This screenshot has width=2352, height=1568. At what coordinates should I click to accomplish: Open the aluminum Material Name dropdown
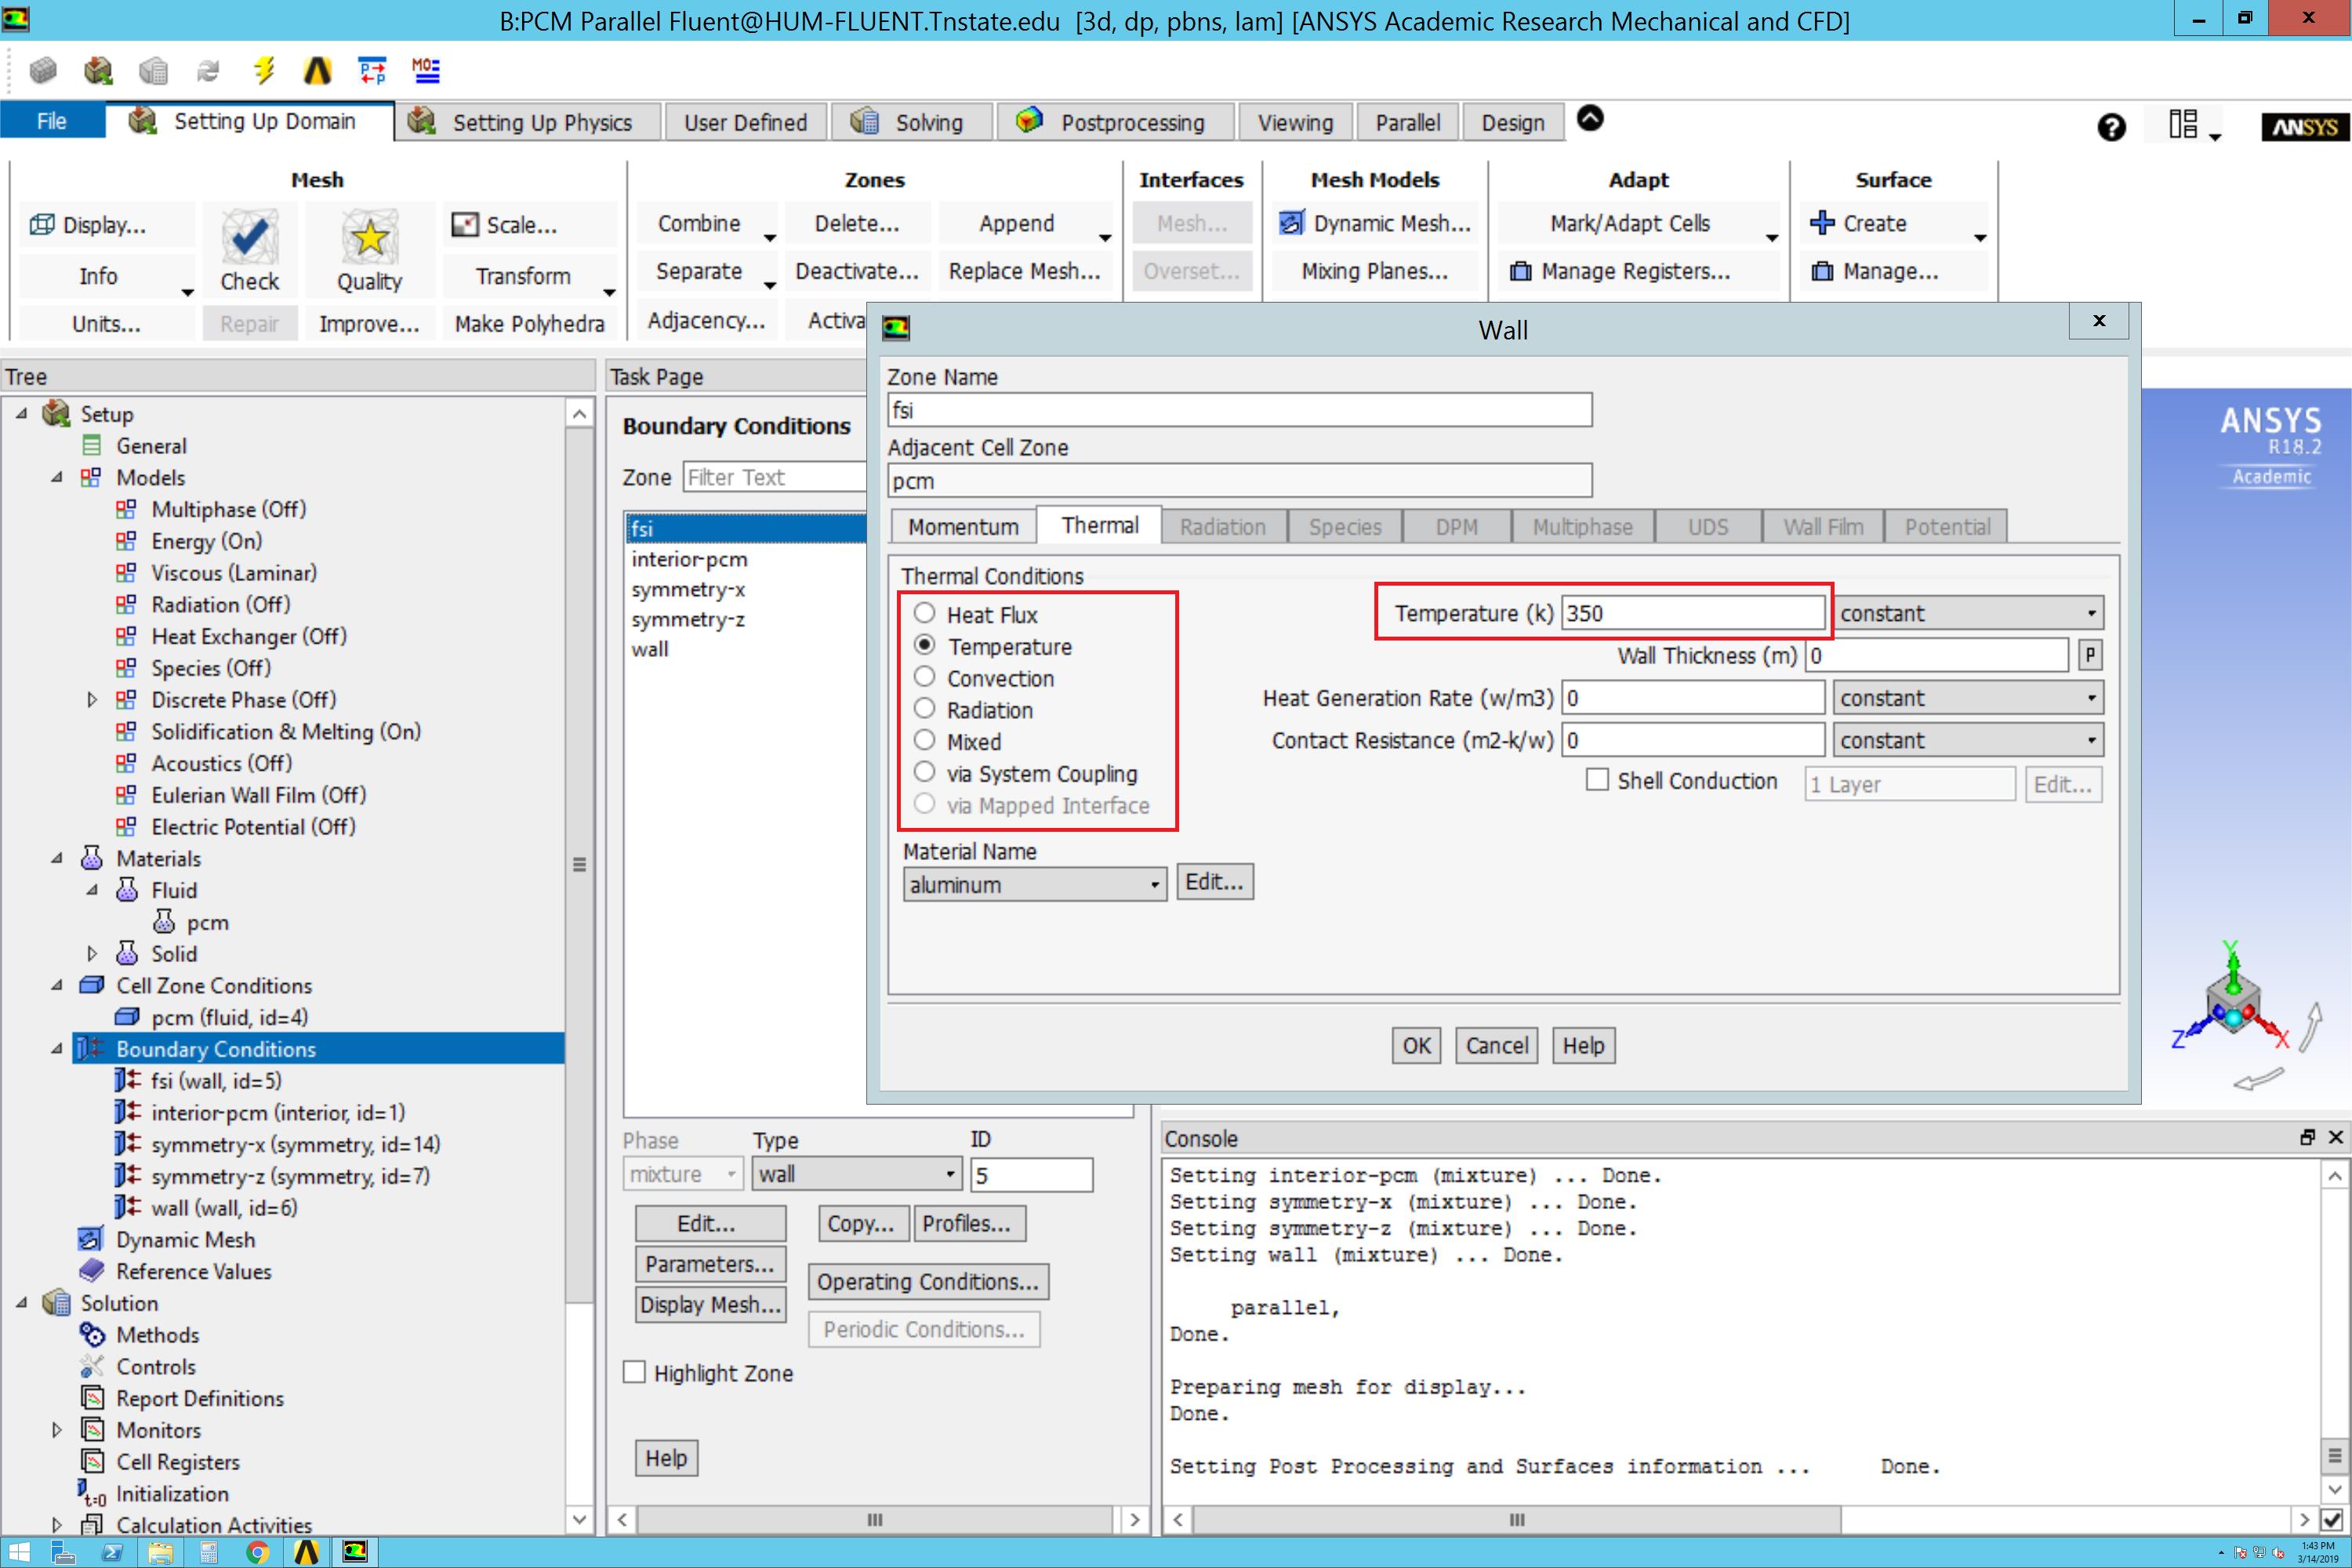tap(1034, 884)
